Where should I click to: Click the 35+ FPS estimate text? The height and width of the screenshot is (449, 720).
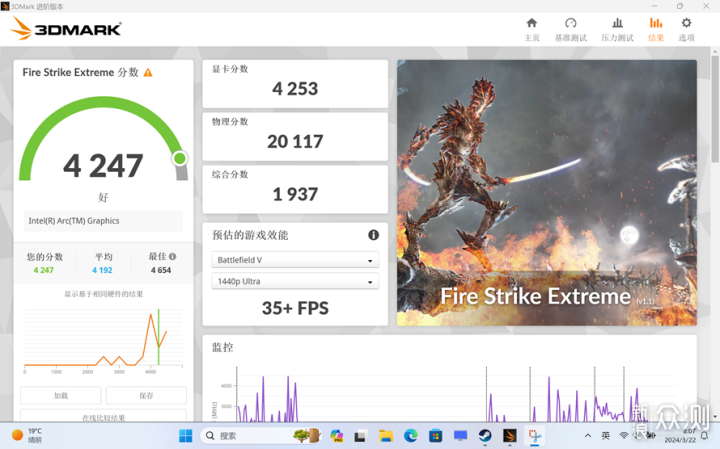click(295, 308)
